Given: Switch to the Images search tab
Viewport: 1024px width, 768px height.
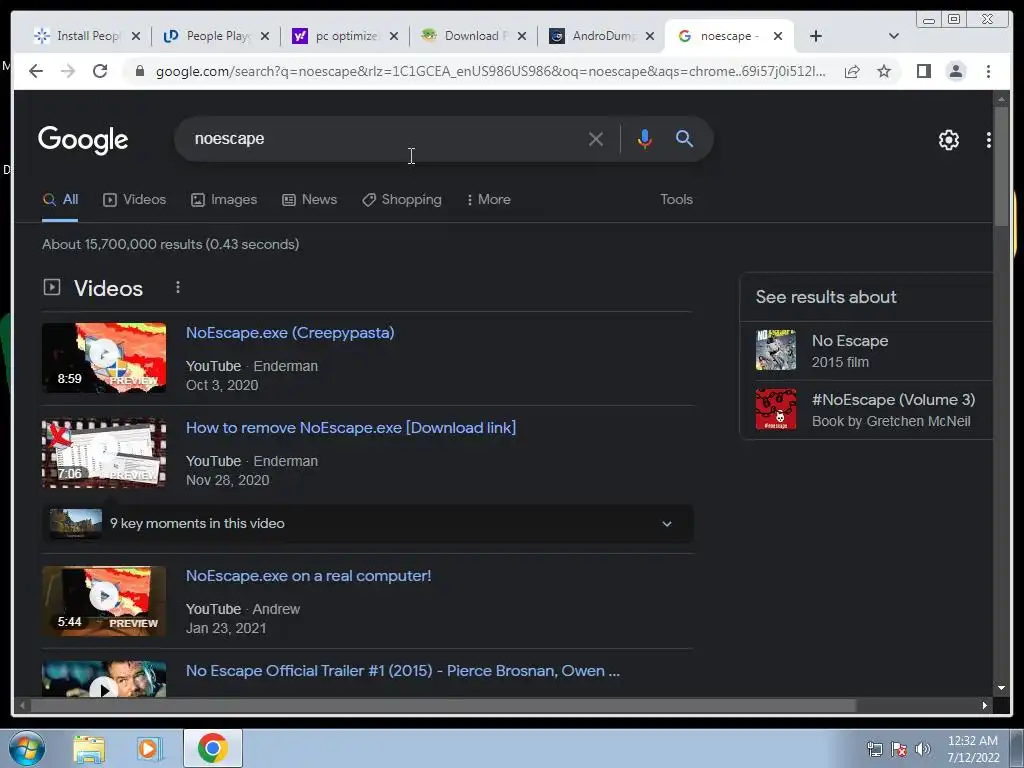Looking at the screenshot, I should pos(224,200).
